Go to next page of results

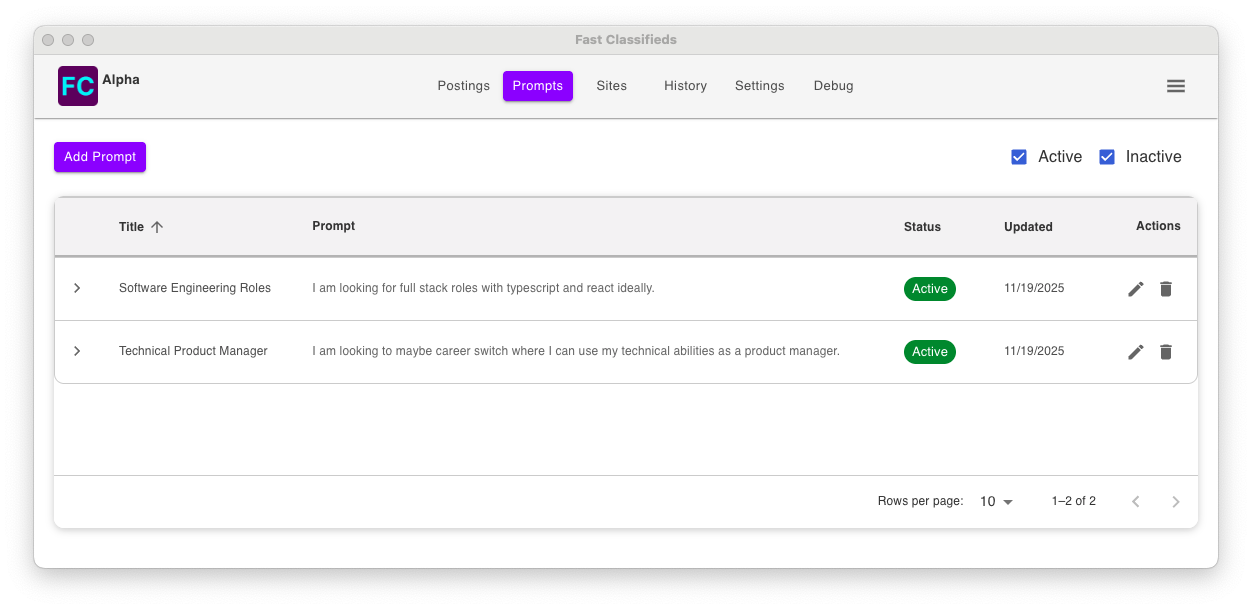(x=1176, y=502)
